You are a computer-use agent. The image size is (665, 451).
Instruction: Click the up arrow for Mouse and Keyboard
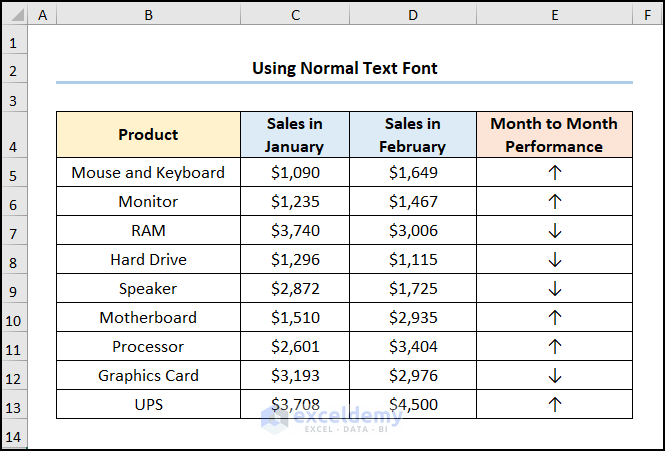555,172
